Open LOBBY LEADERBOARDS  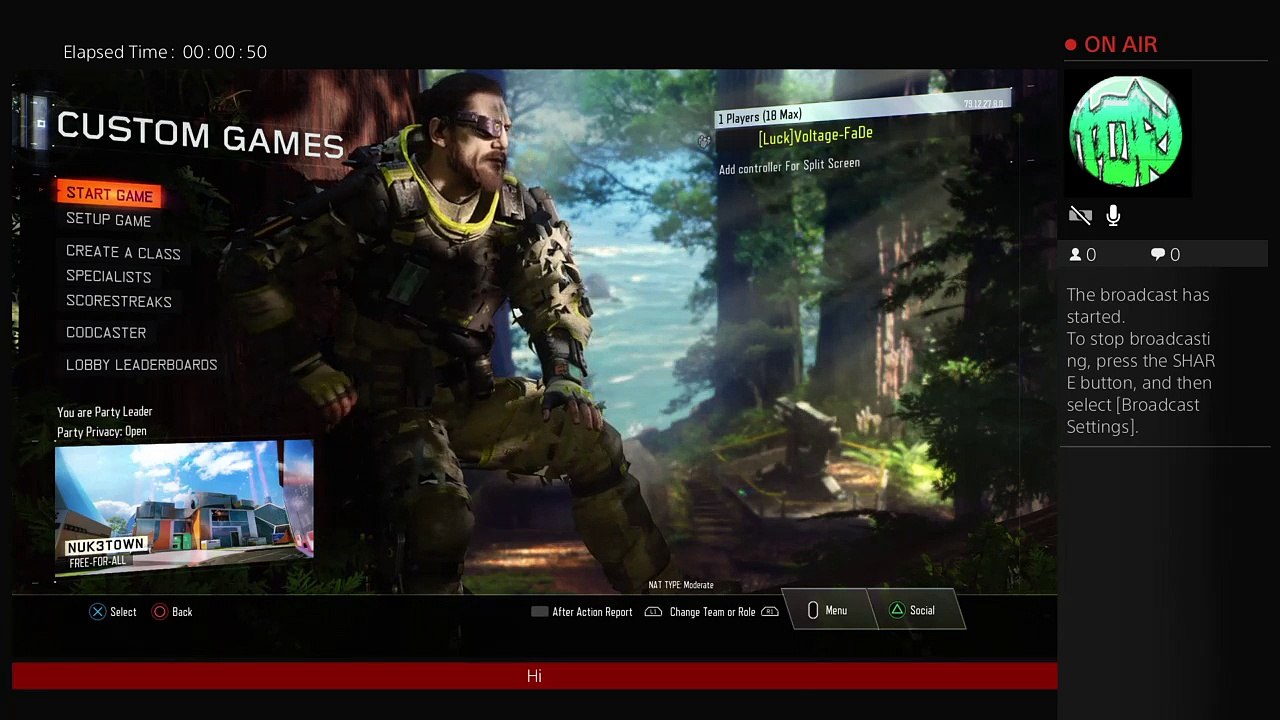tap(141, 365)
